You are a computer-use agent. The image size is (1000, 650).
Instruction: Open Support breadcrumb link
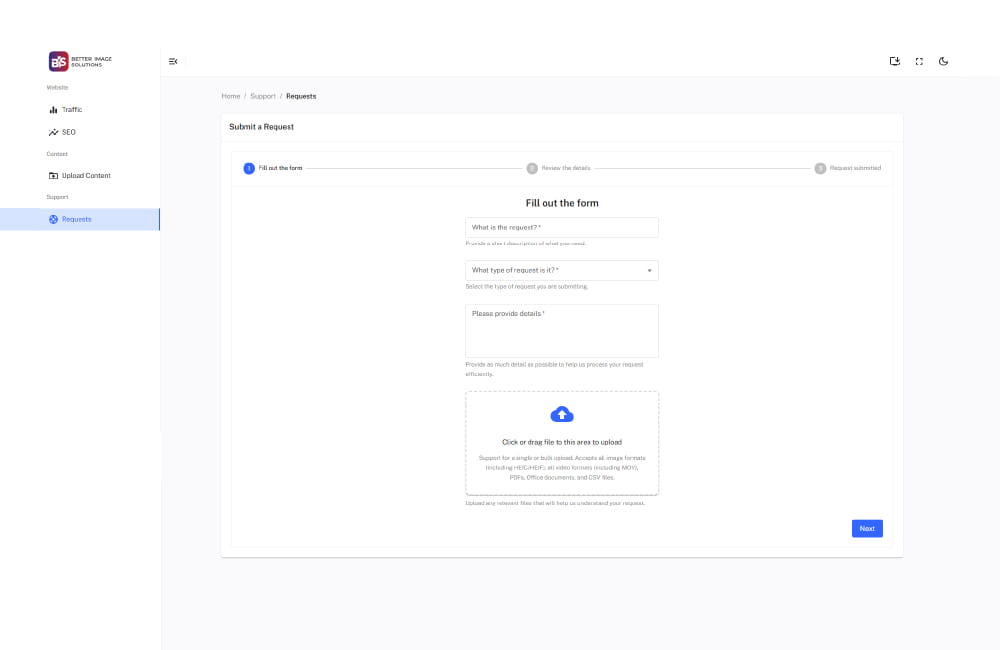click(263, 96)
